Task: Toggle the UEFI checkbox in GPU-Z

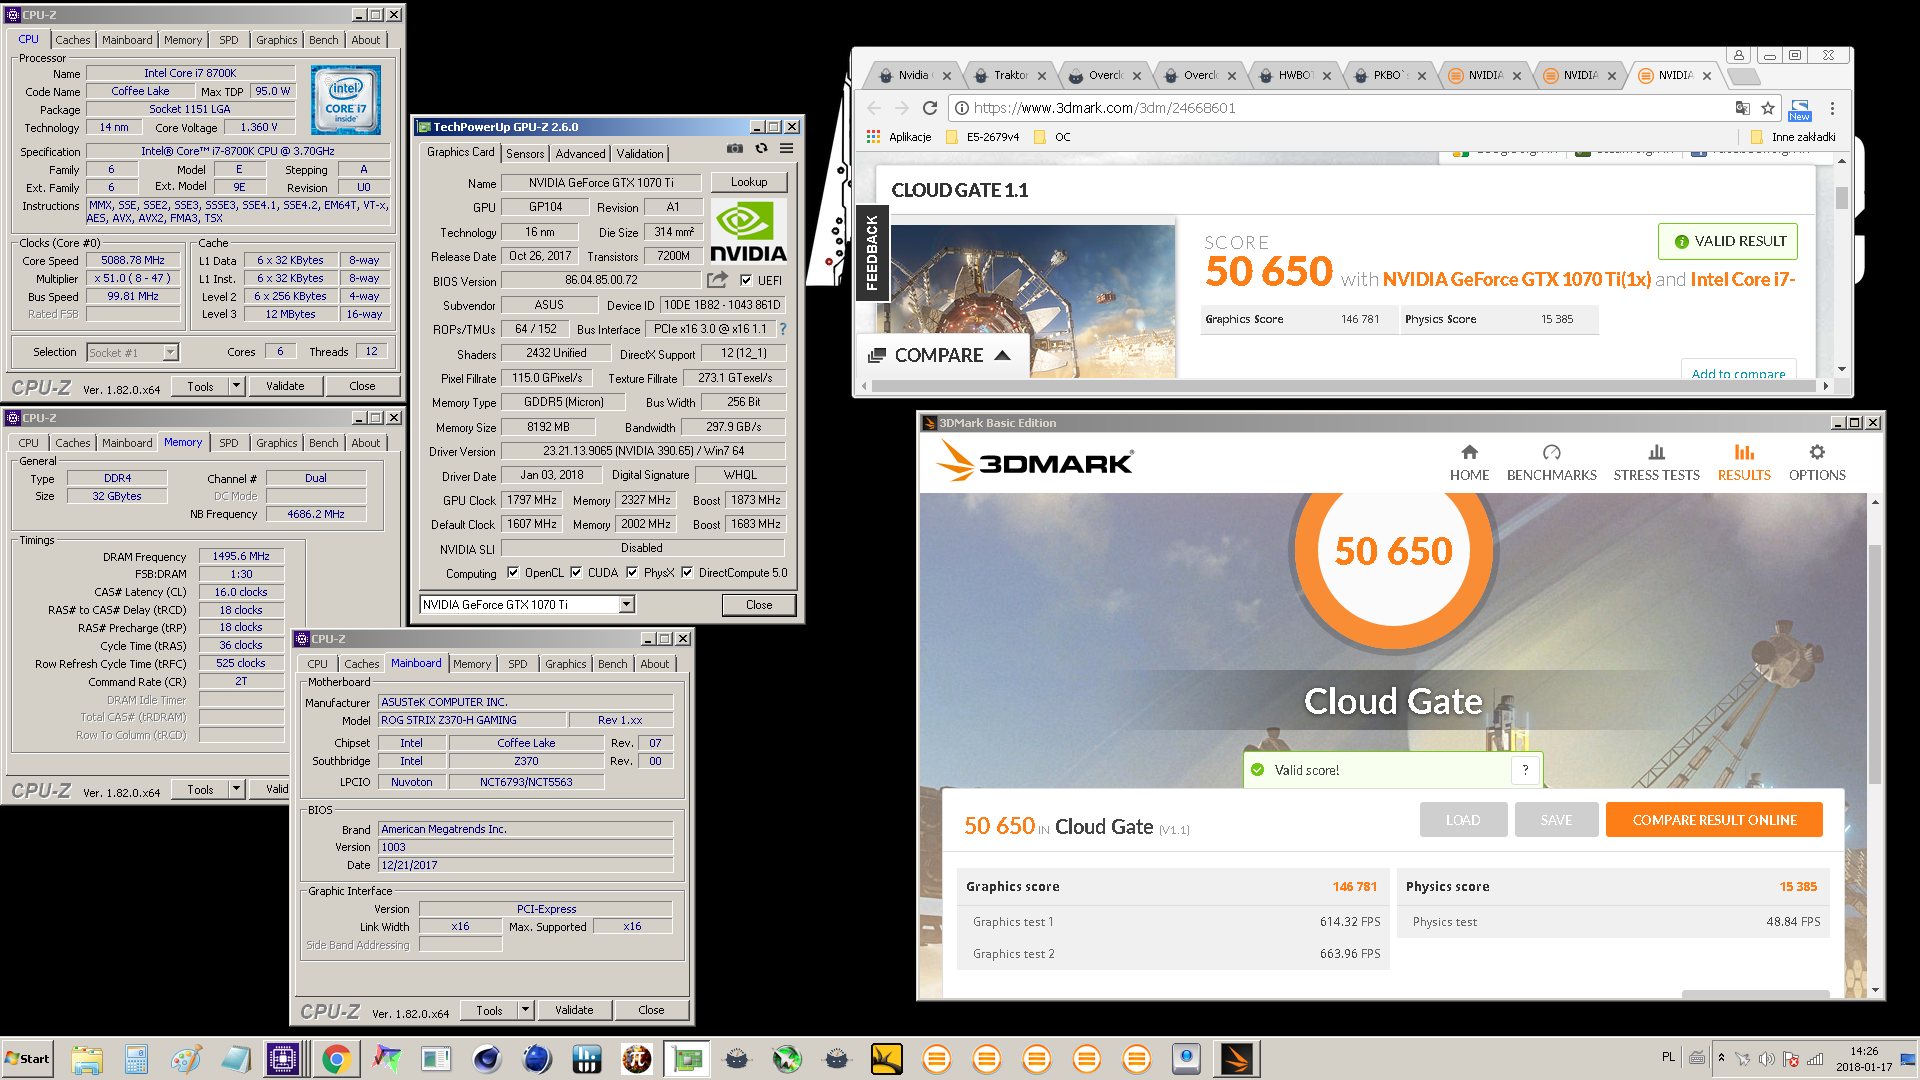Action: (x=745, y=280)
